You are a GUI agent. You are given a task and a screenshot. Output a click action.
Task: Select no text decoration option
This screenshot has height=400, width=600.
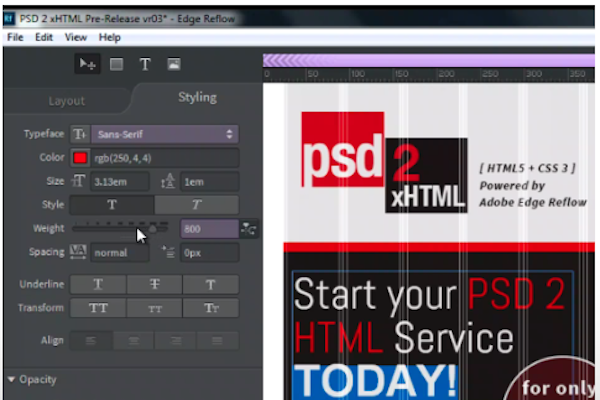click(x=211, y=284)
